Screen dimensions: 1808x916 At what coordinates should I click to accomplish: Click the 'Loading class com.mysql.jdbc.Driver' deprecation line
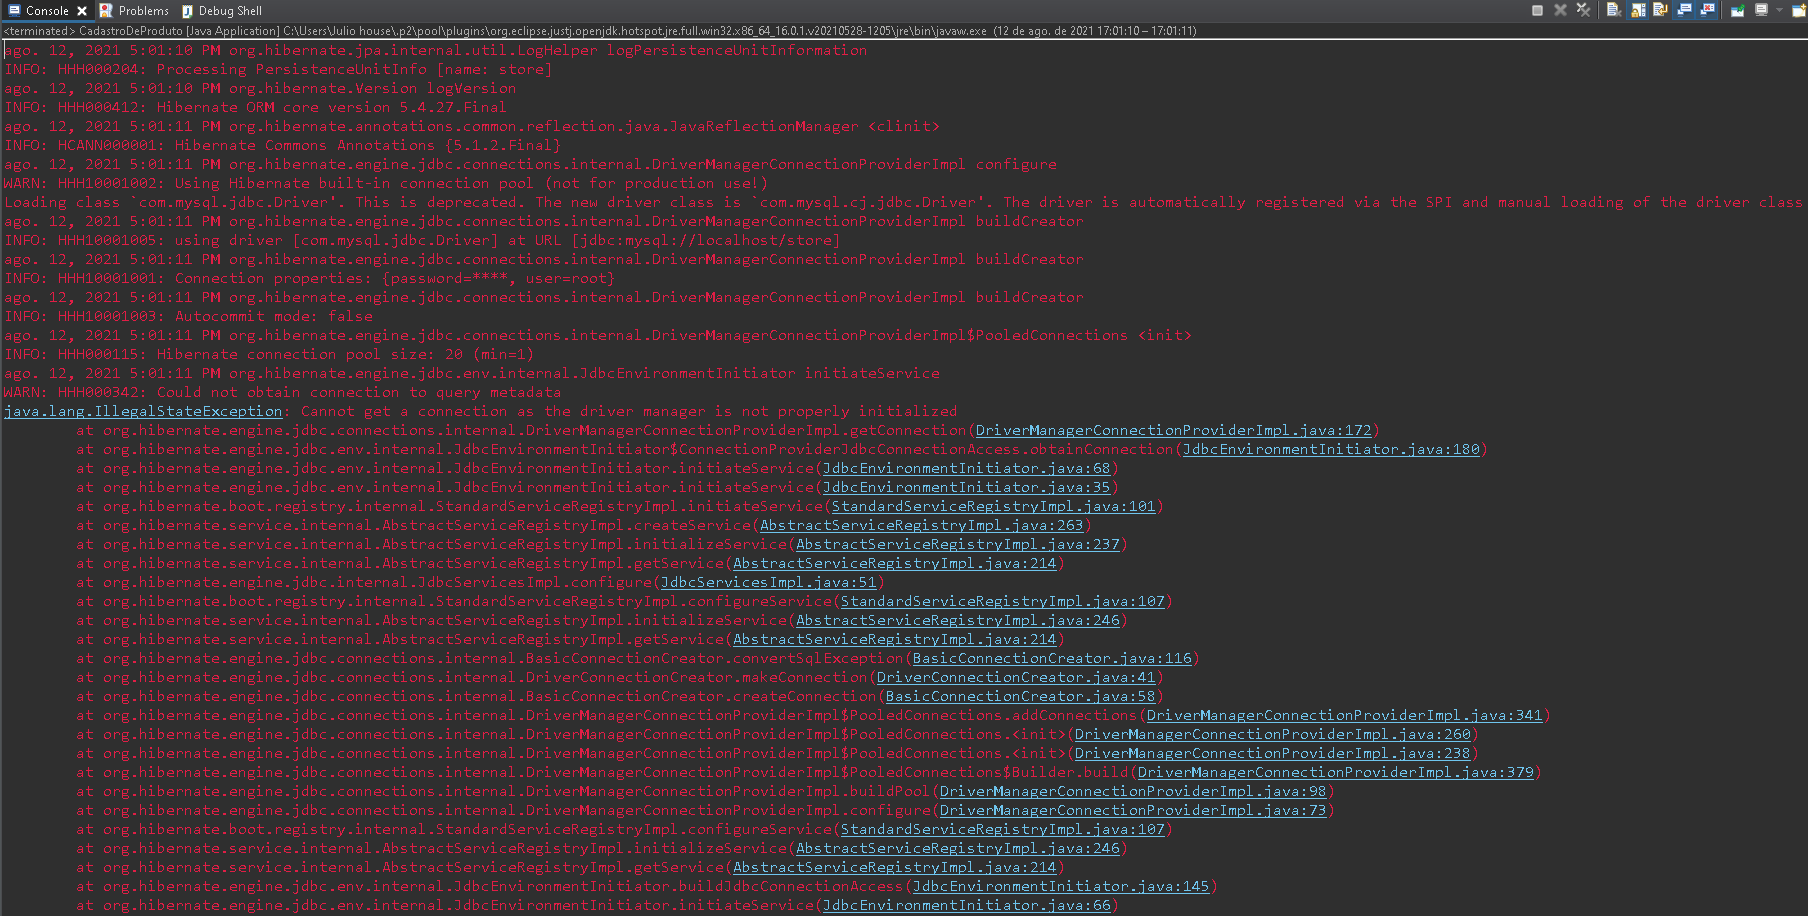point(903,202)
